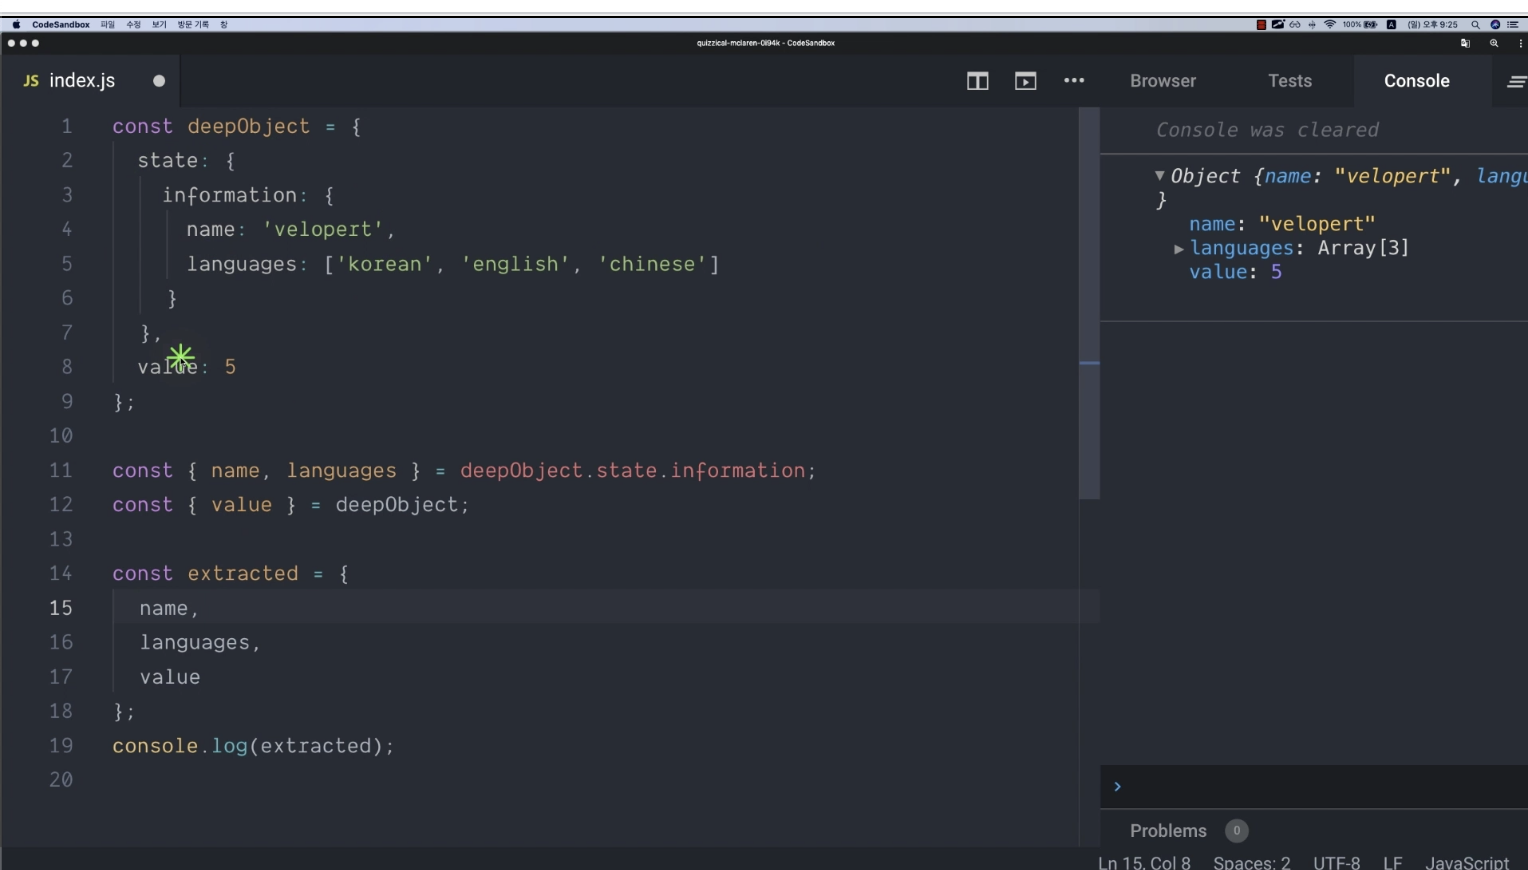Open the 파일 menu
1528x870 pixels.
(x=108, y=24)
